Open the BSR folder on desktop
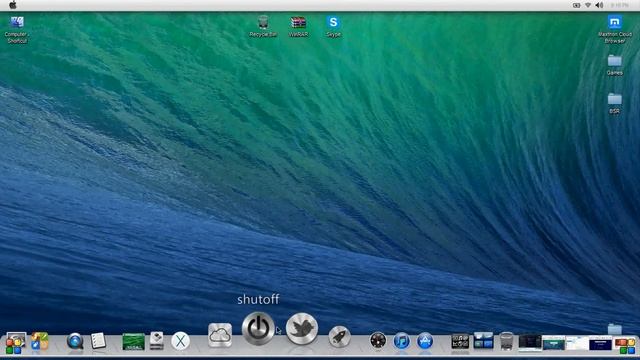The image size is (640, 360). 615,103
